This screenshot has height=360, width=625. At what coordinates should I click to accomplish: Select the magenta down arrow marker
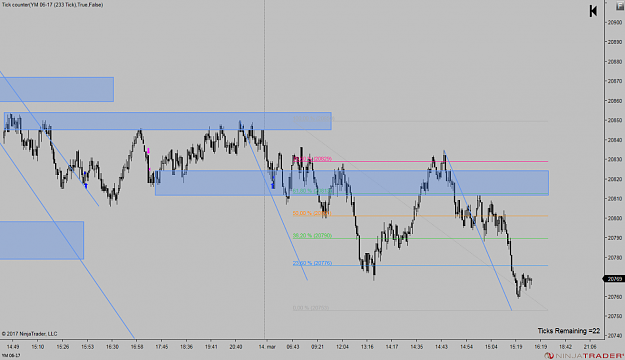click(148, 151)
